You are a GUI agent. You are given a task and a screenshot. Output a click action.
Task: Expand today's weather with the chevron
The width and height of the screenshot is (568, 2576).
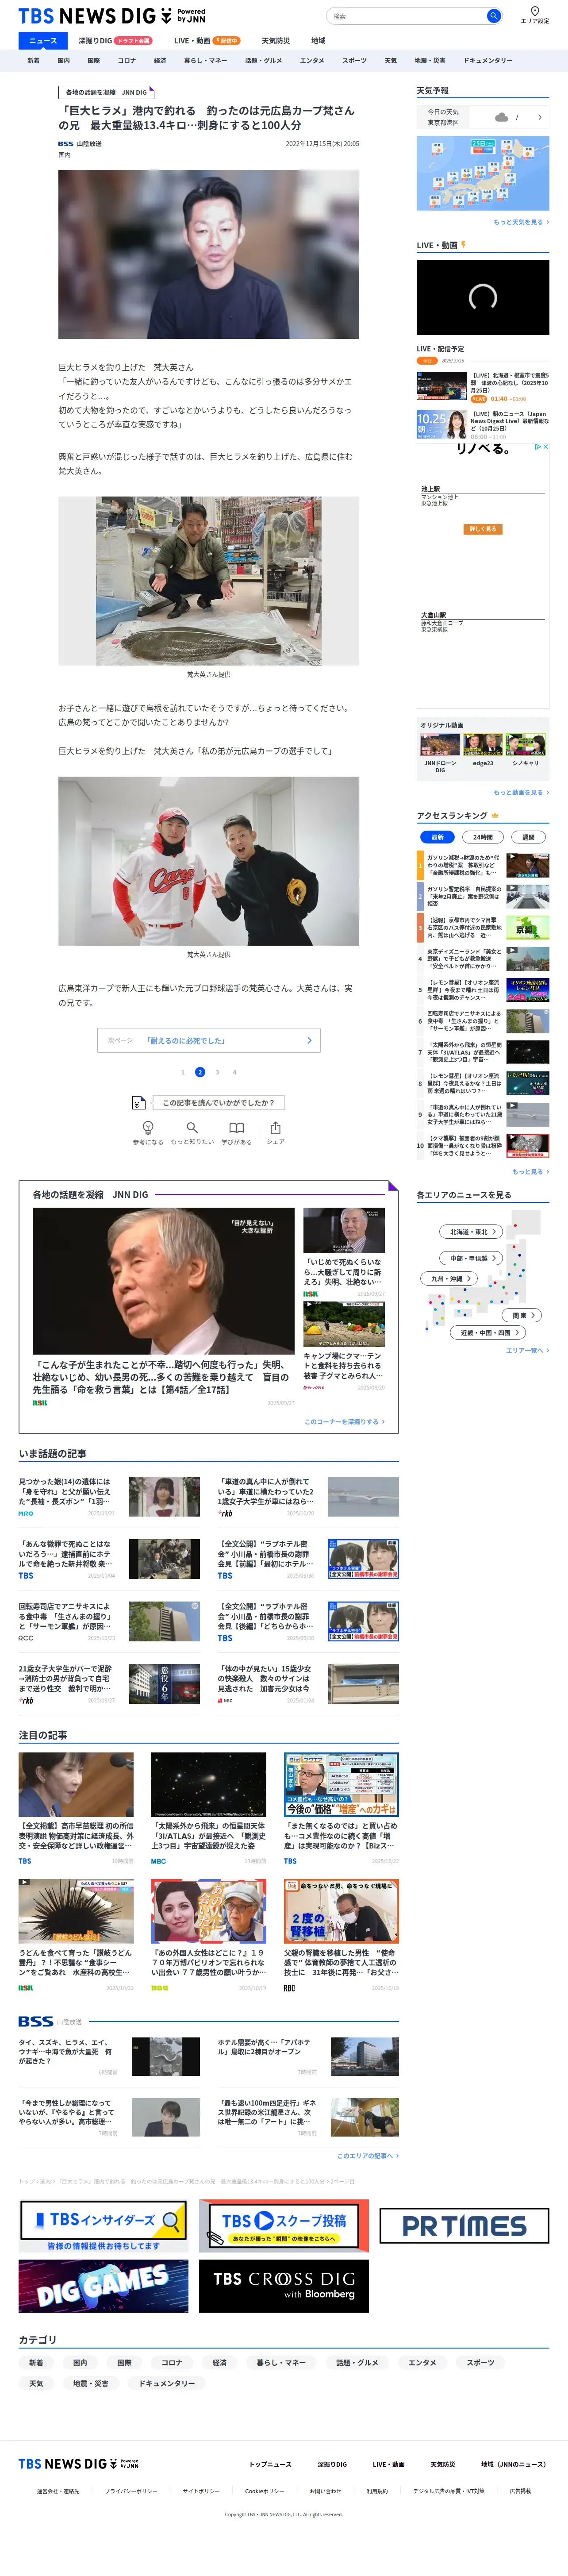pos(540,117)
